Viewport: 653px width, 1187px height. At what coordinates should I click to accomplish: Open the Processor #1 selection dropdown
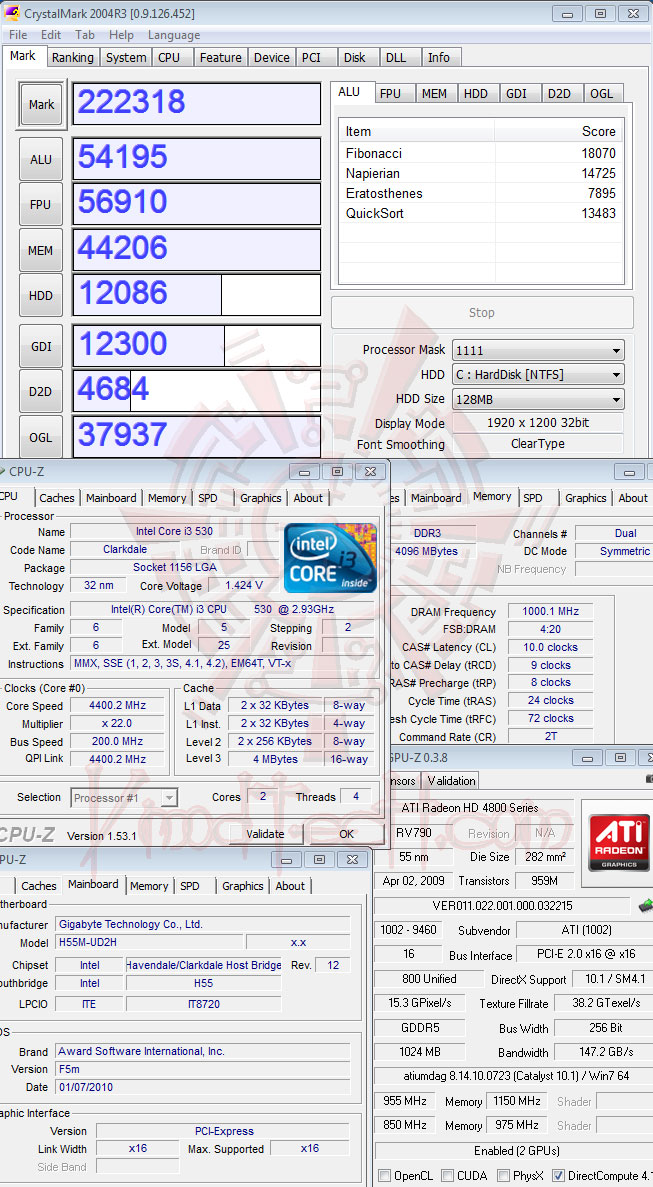pos(125,798)
